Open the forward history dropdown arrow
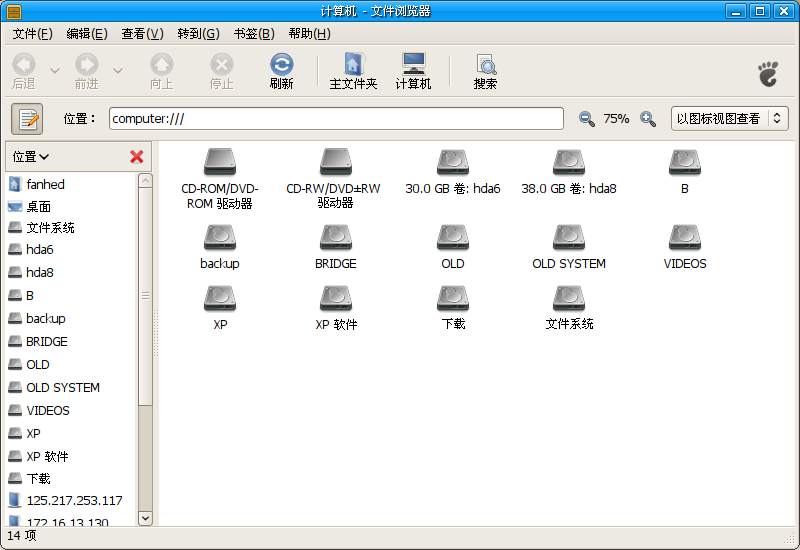Screen dimensions: 800x550 (x=118, y=71)
